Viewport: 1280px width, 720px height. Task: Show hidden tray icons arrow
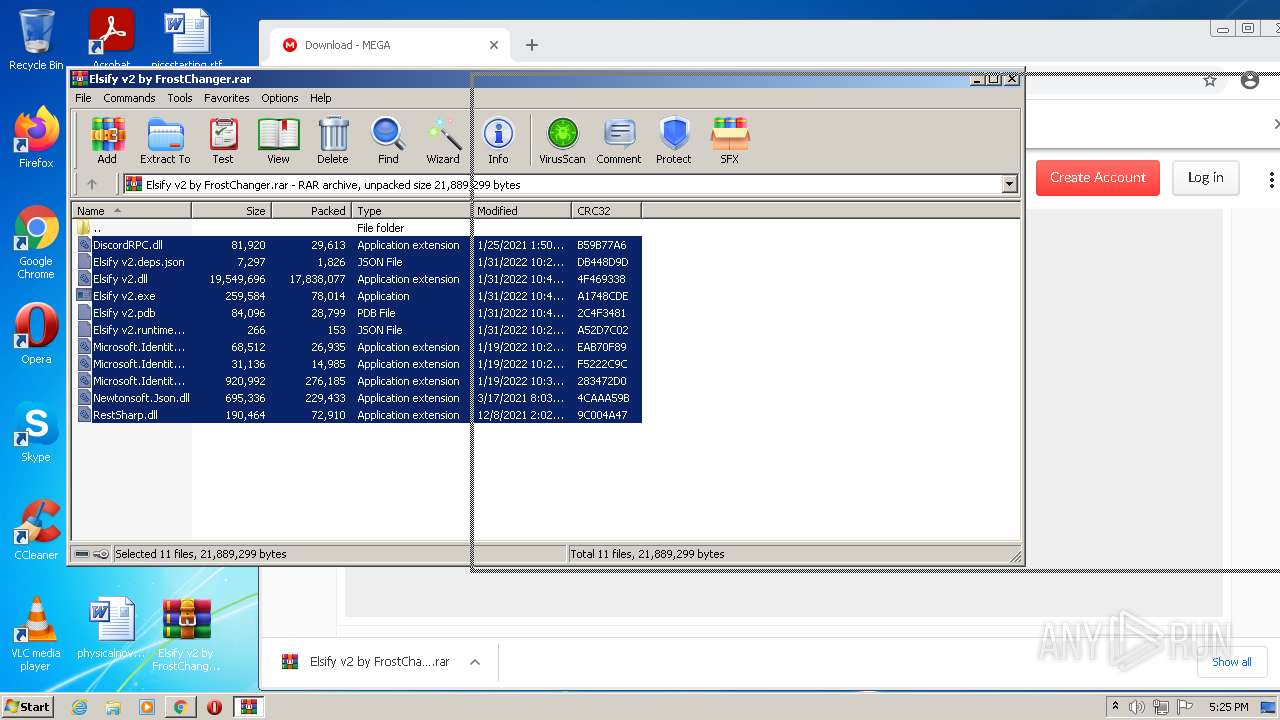(x=1115, y=707)
